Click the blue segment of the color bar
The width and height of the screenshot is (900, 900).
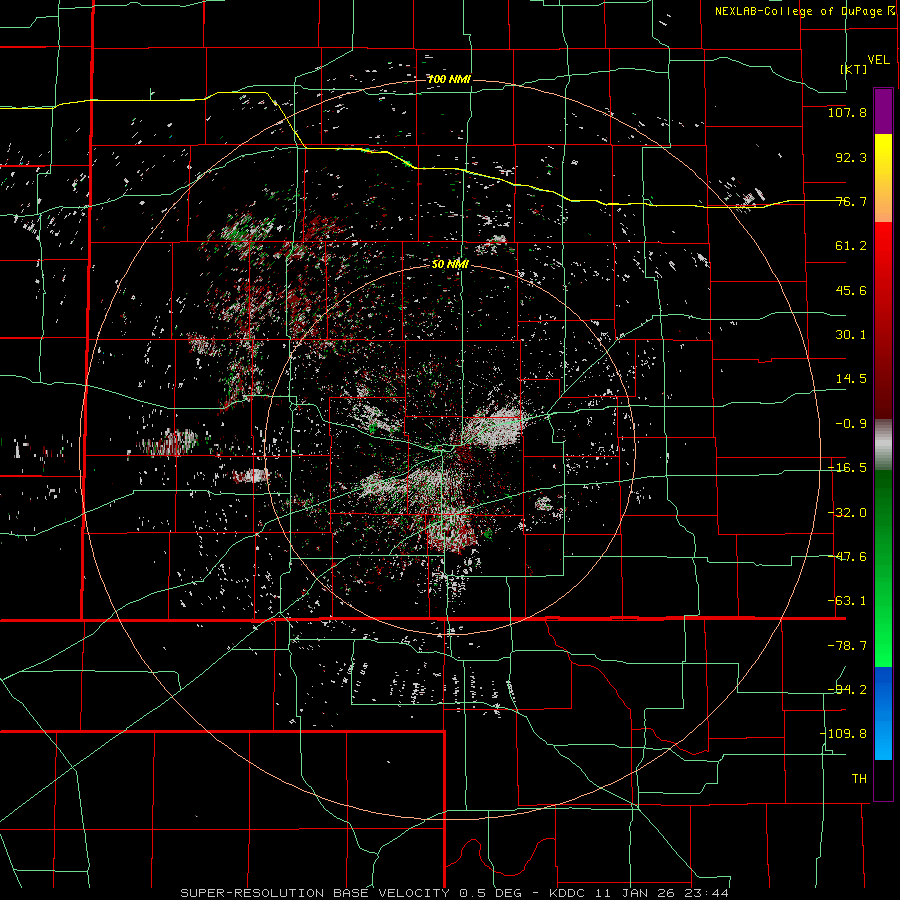click(x=883, y=713)
